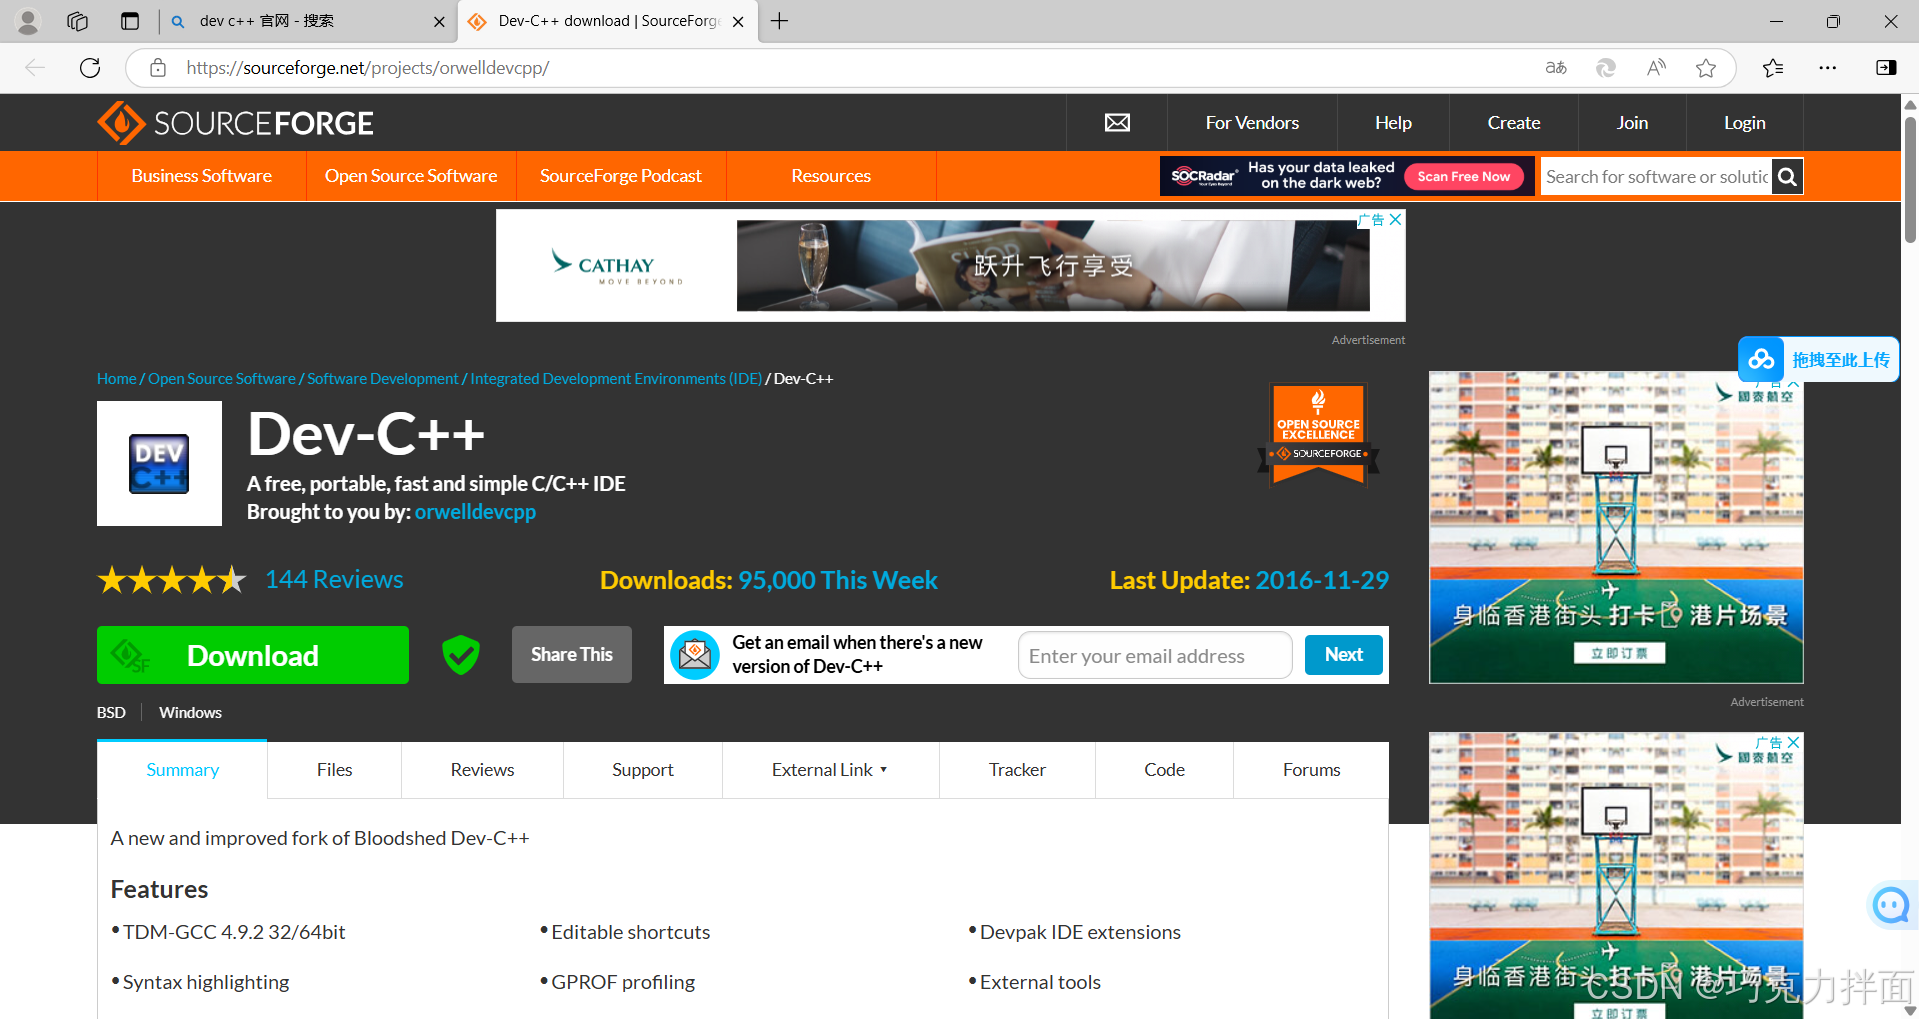Click the Home breadcrumb link
1919x1019 pixels.
click(116, 379)
